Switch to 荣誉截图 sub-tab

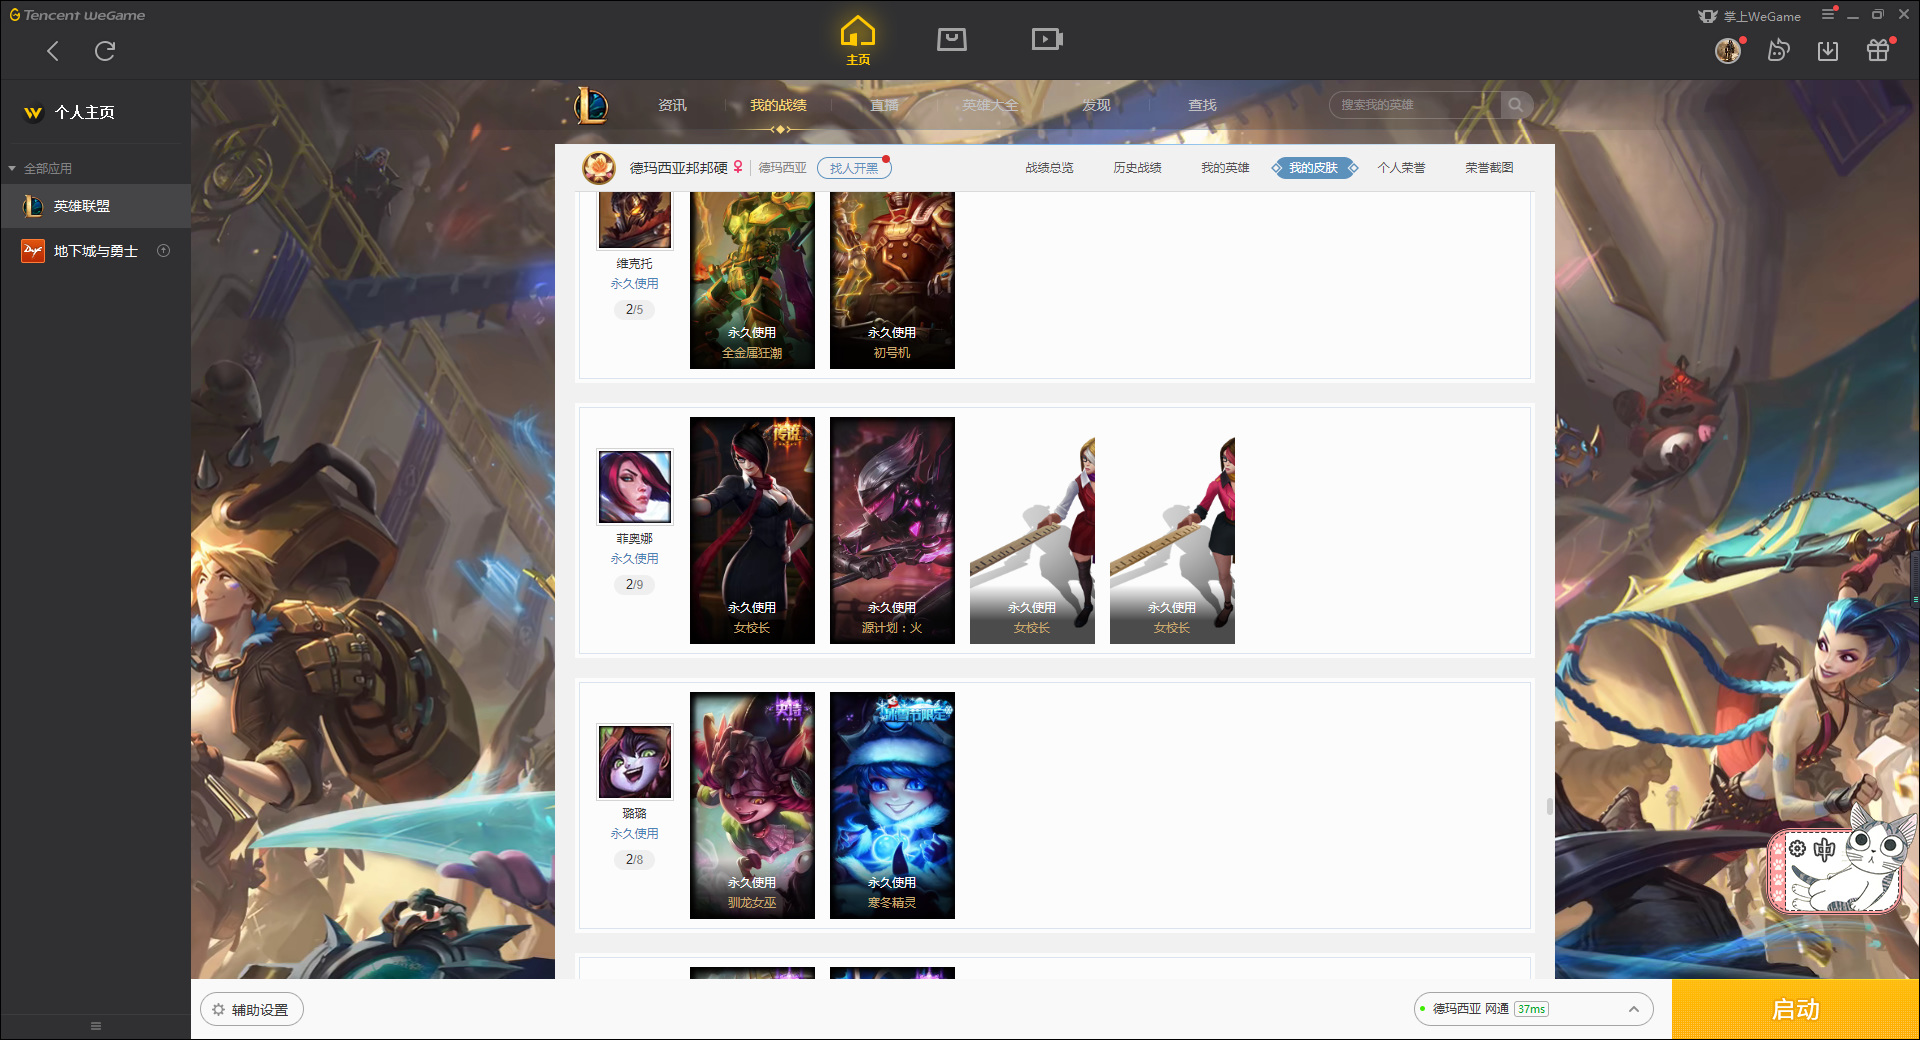1489,168
